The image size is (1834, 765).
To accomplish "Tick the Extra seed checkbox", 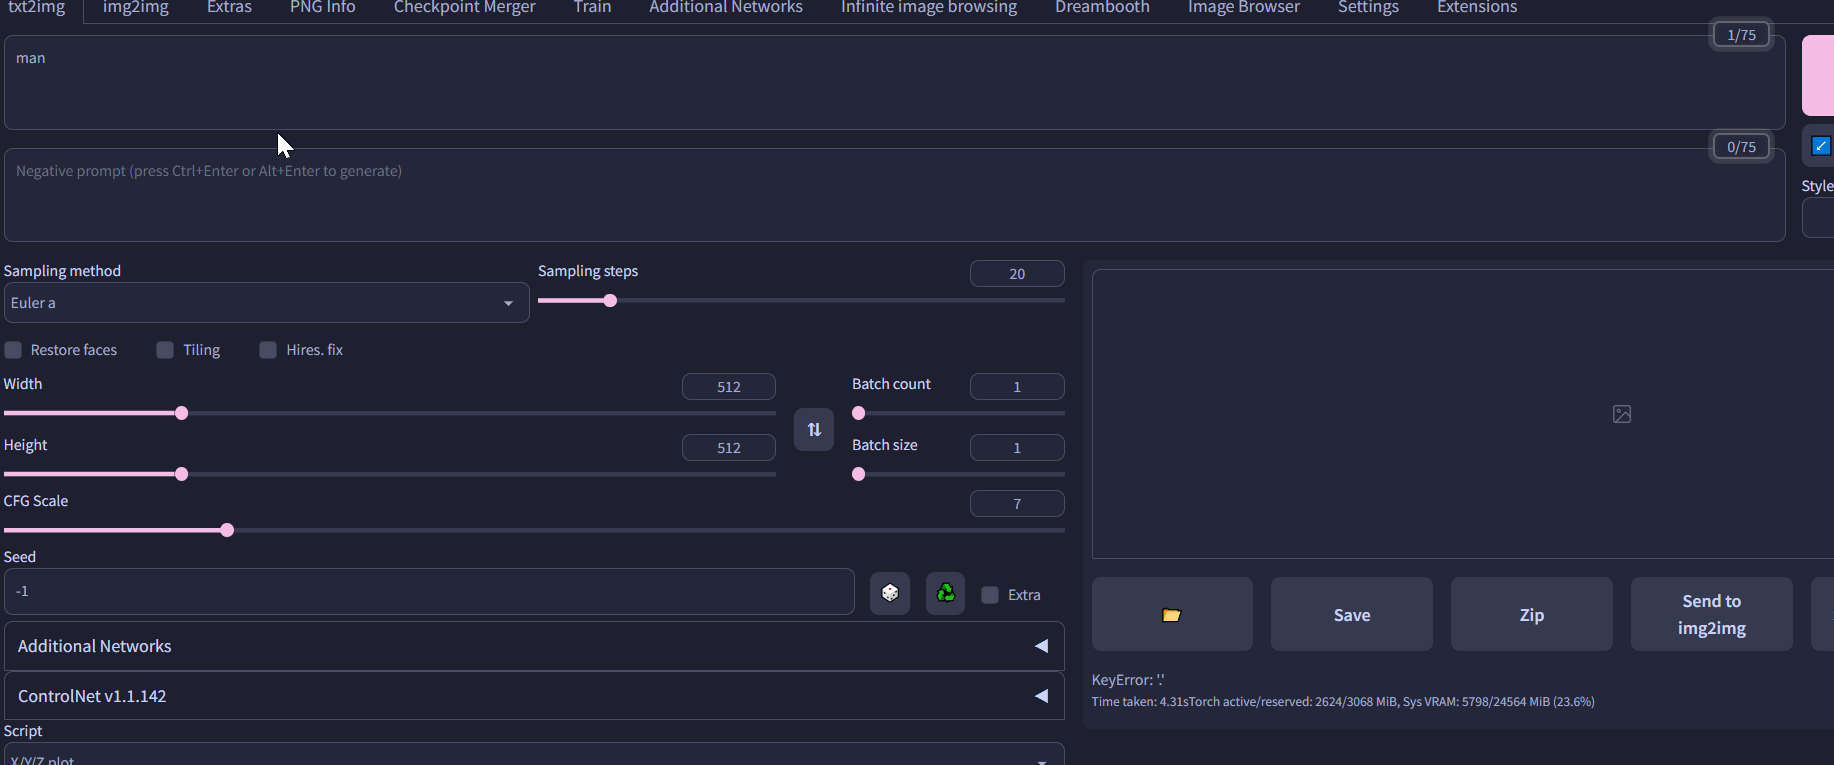I will click(990, 595).
